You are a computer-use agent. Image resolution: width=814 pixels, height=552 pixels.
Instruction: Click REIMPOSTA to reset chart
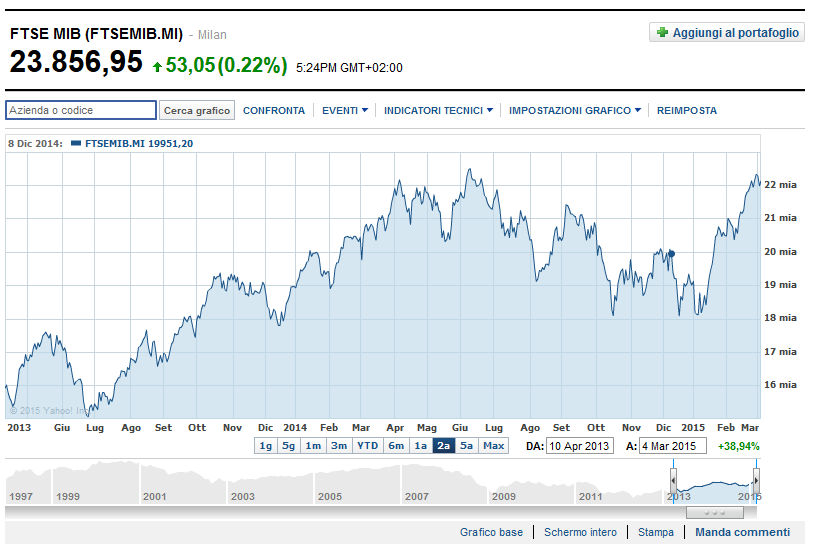click(686, 111)
